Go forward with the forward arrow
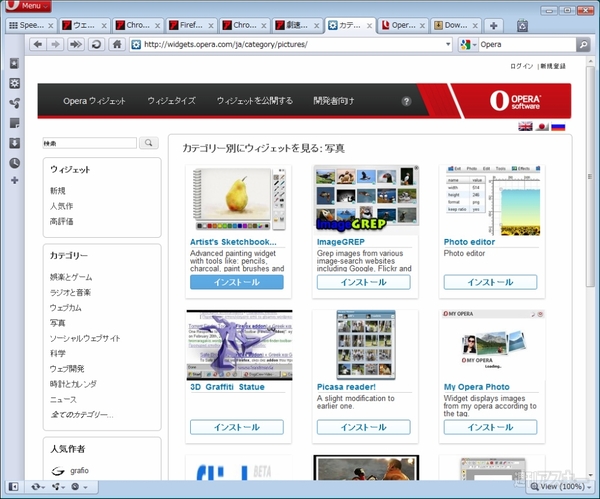The image size is (600, 499). click(x=55, y=44)
